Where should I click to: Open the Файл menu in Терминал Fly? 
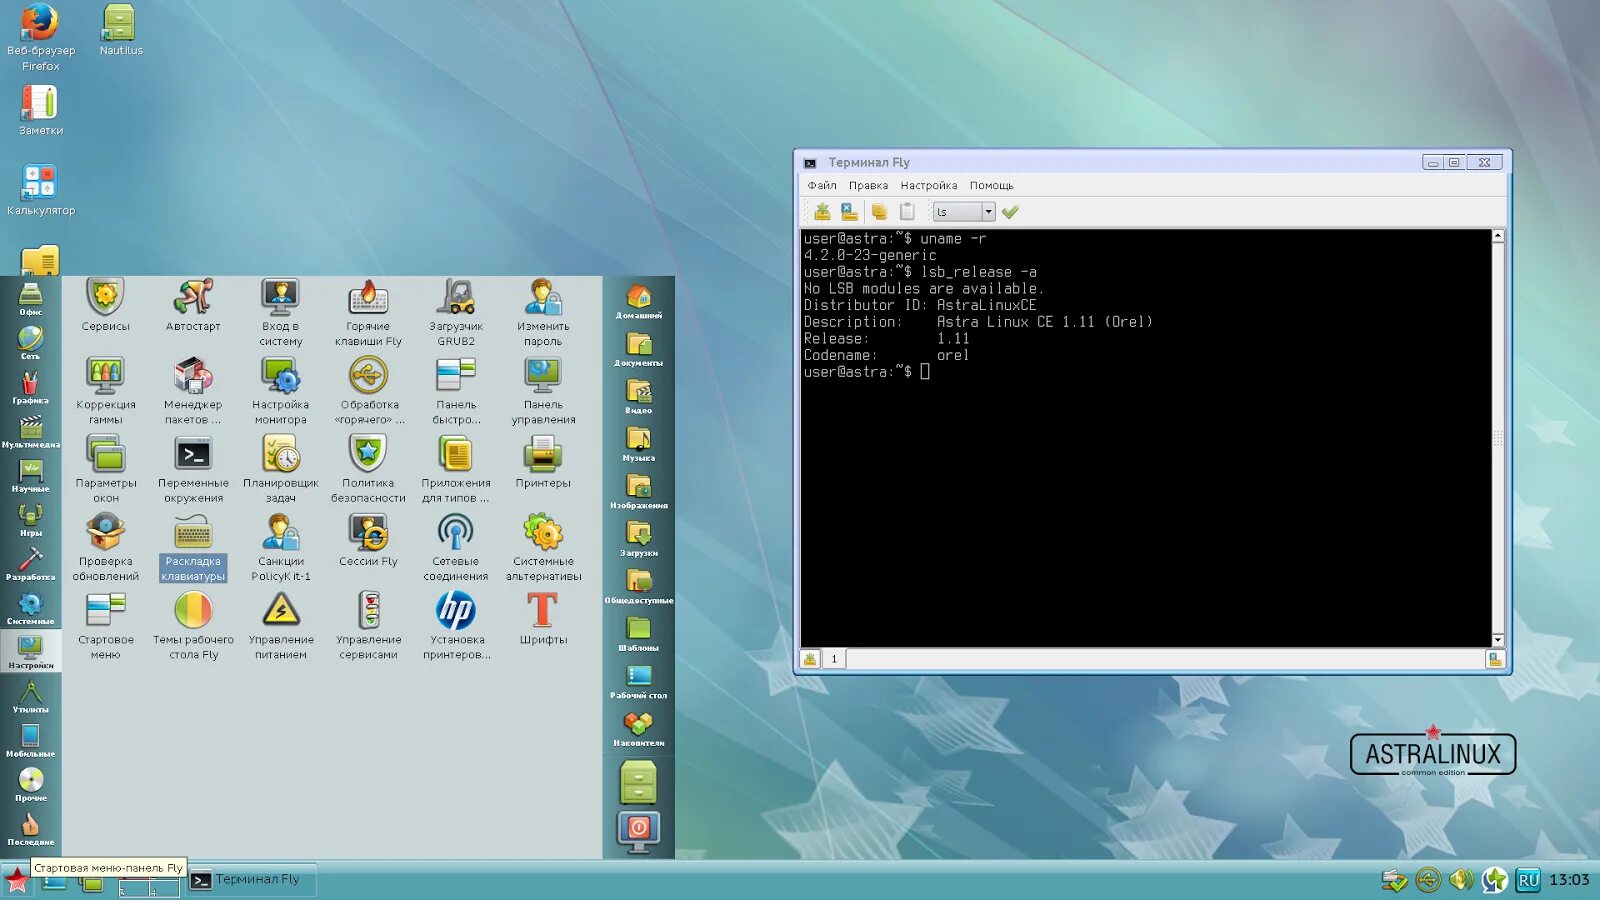pyautogui.click(x=822, y=185)
